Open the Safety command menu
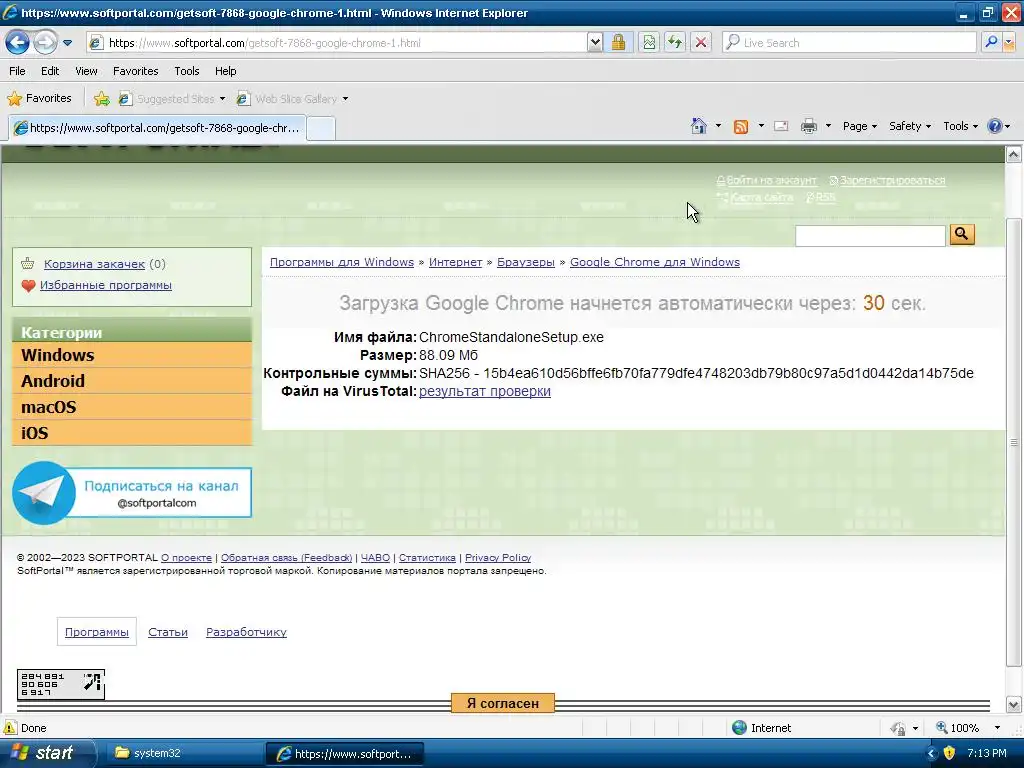Image resolution: width=1024 pixels, height=768 pixels. pos(910,126)
